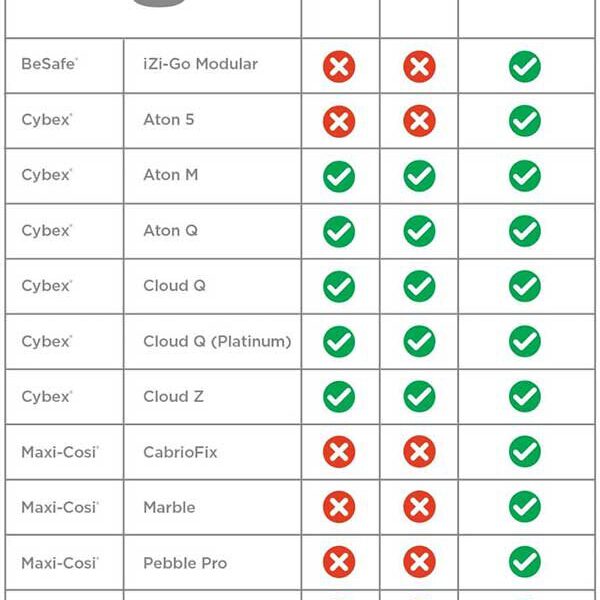This screenshot has height=600, width=600.
Task: Select the Pebble Pro model text
Action: pos(185,563)
